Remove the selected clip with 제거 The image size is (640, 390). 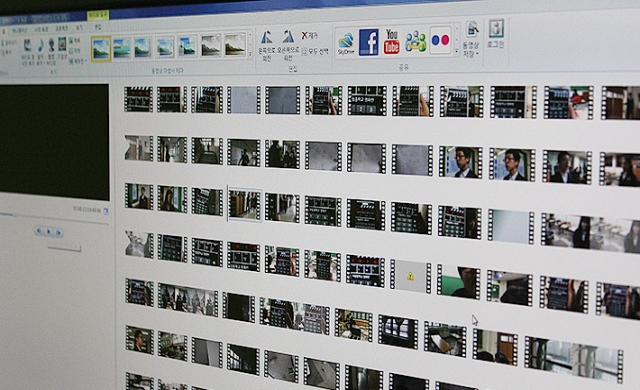(x=310, y=35)
